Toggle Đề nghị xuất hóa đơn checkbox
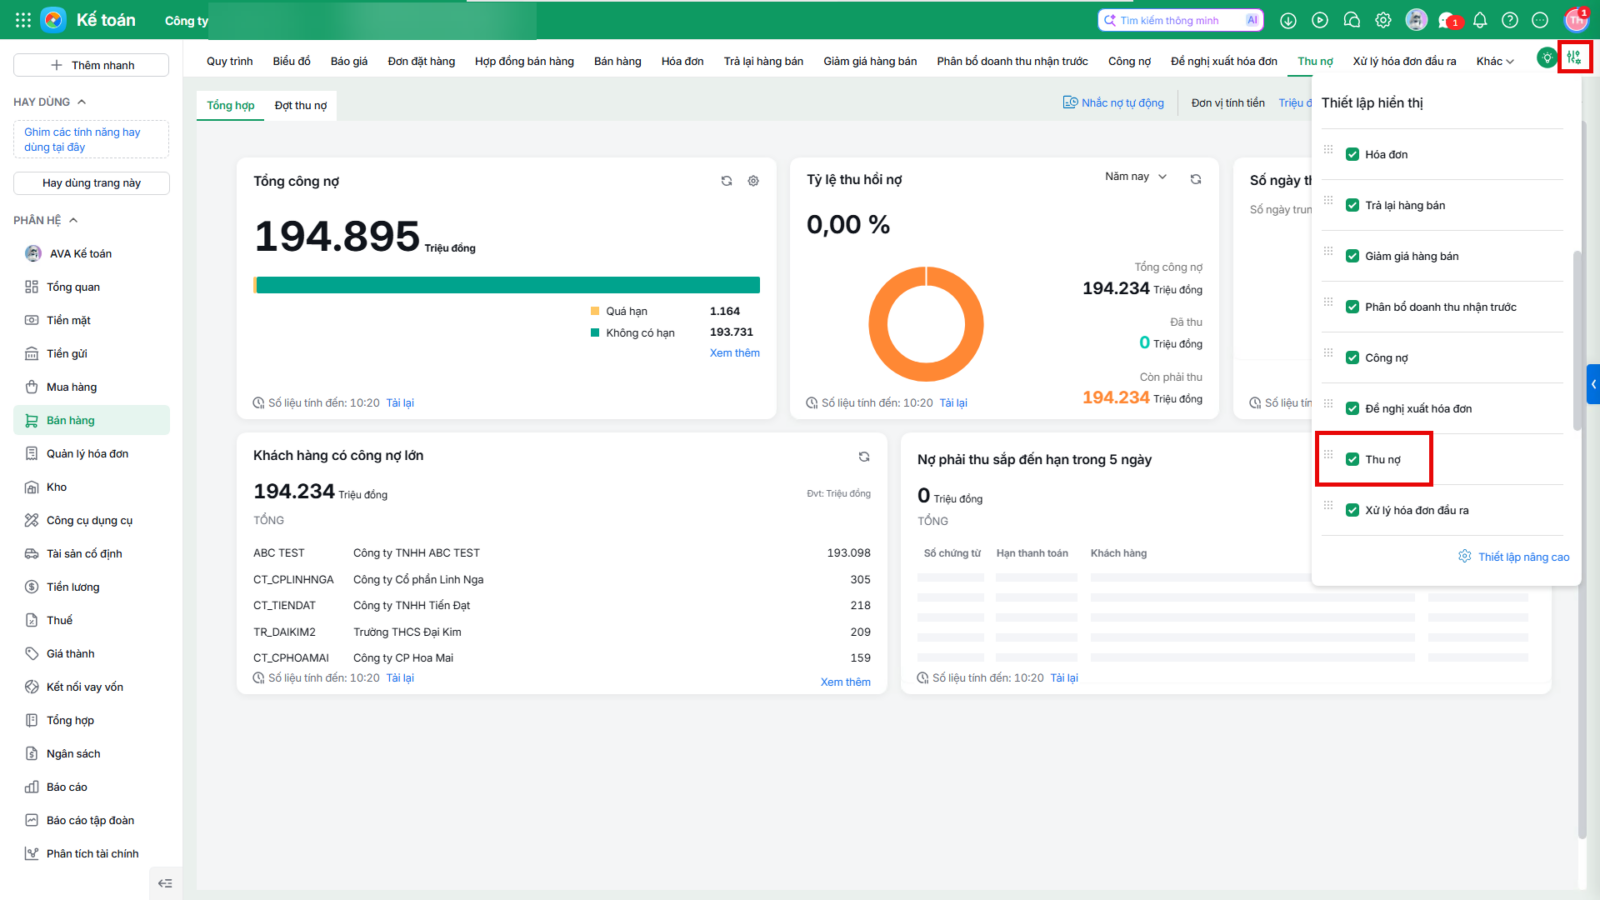Image resolution: width=1600 pixels, height=900 pixels. click(x=1352, y=408)
